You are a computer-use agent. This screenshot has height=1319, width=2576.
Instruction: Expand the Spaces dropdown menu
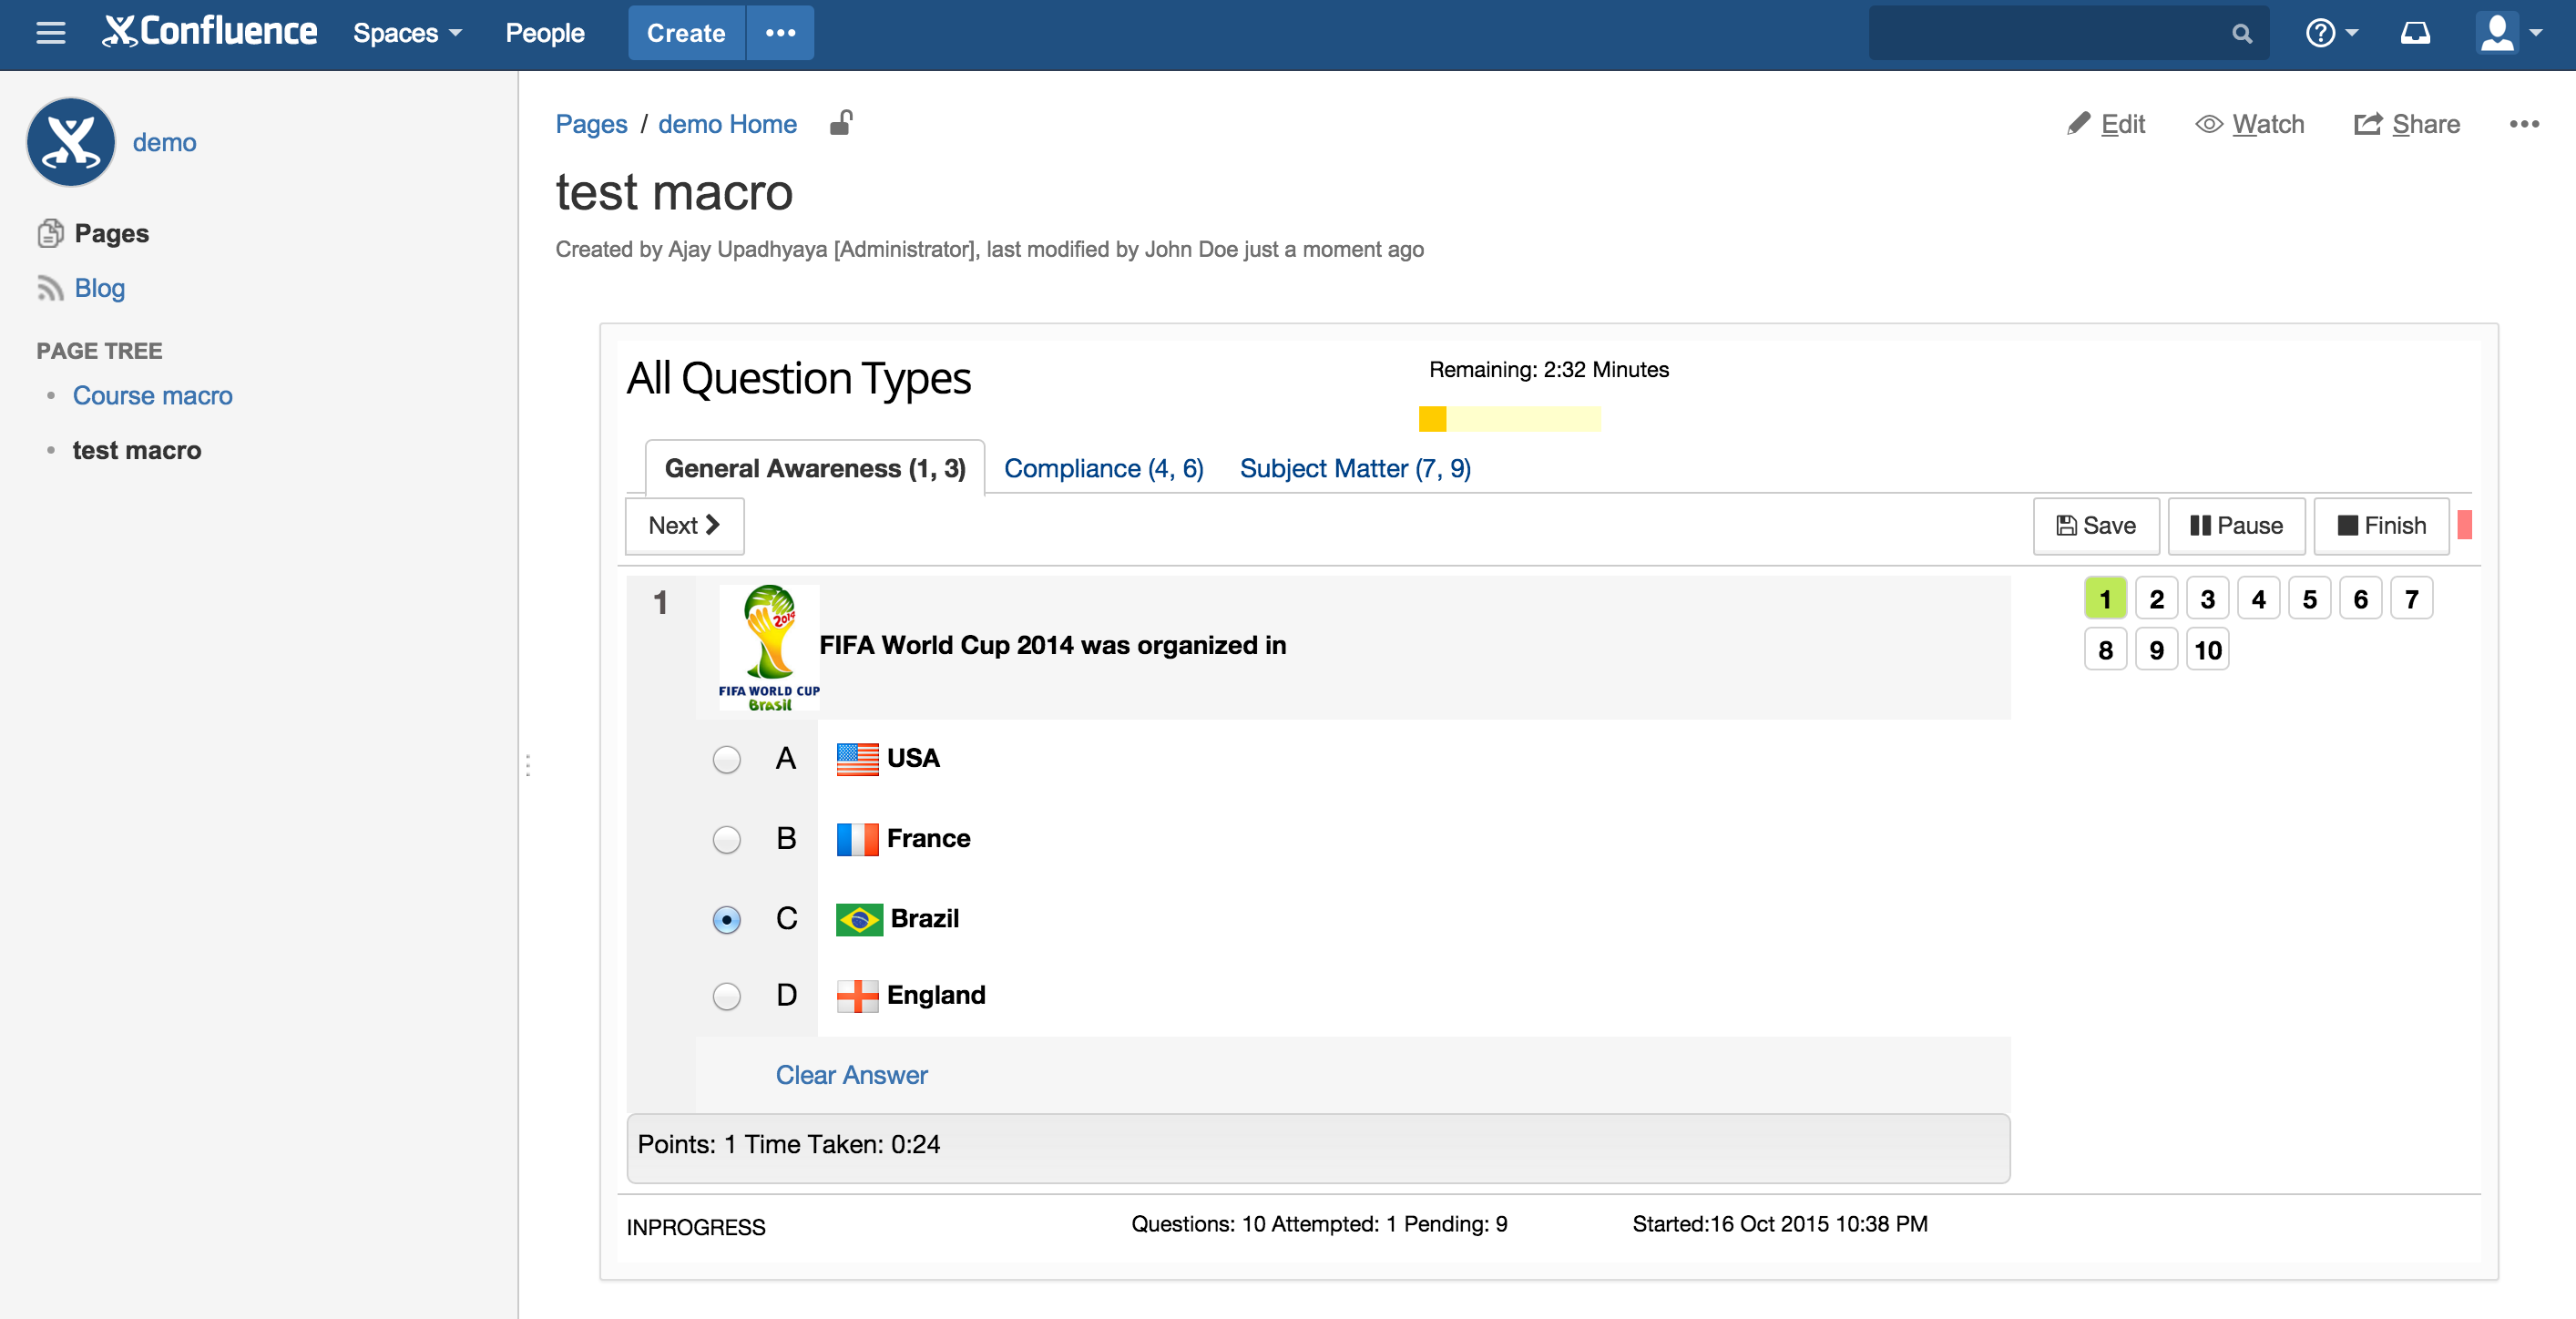pos(407,33)
